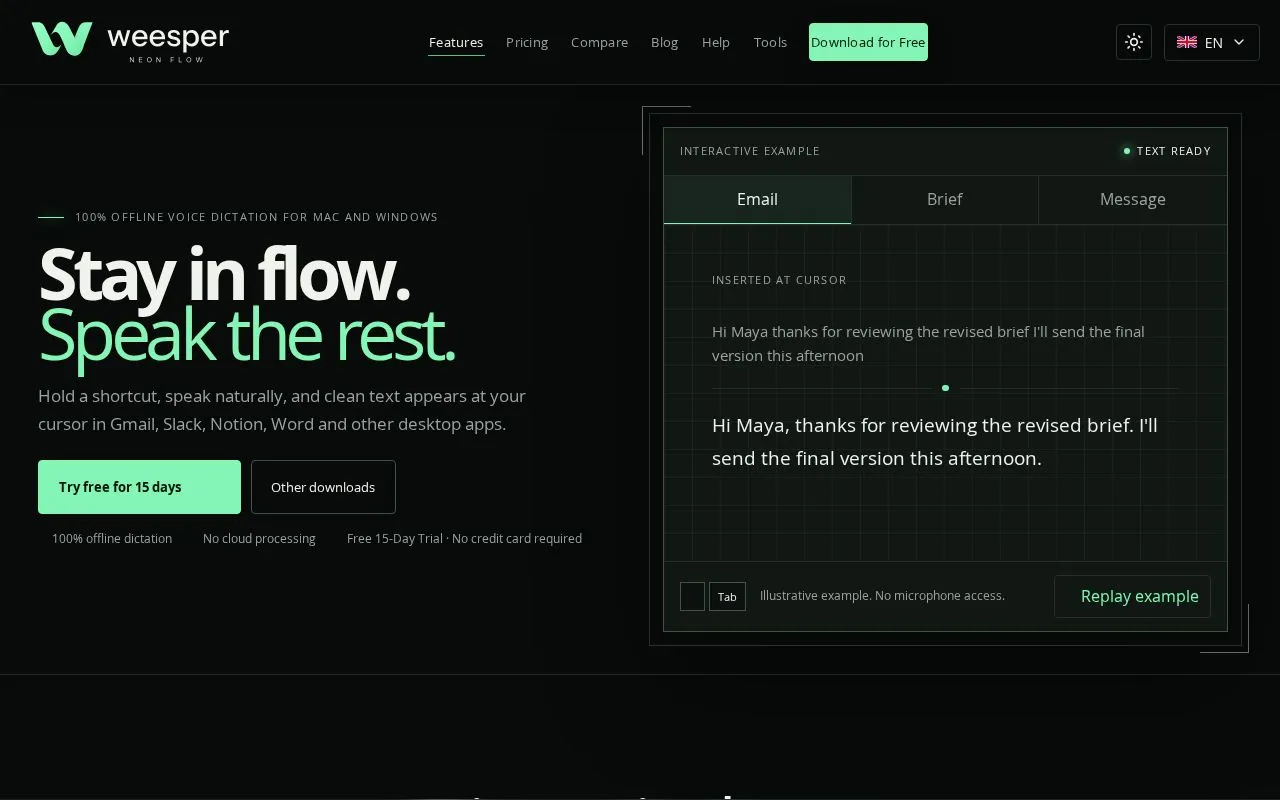Open the Features menu item

click(456, 42)
